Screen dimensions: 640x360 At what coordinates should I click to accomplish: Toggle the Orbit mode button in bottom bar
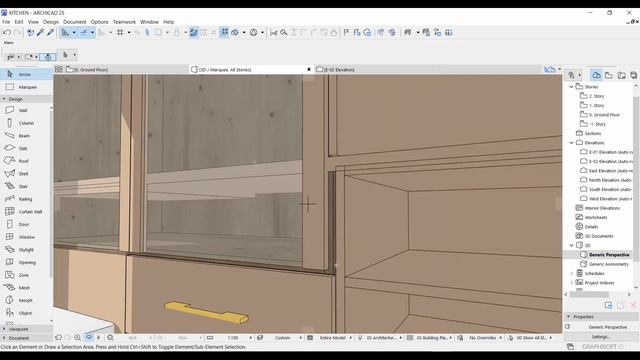click(x=89, y=338)
